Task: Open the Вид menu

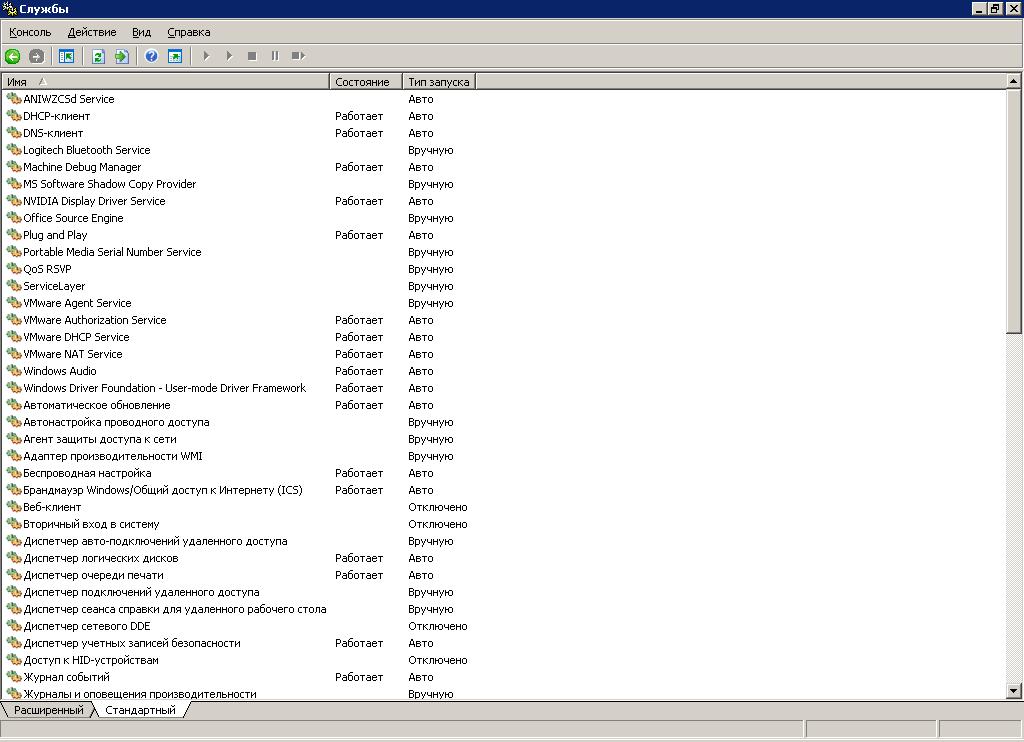Action: coord(142,32)
